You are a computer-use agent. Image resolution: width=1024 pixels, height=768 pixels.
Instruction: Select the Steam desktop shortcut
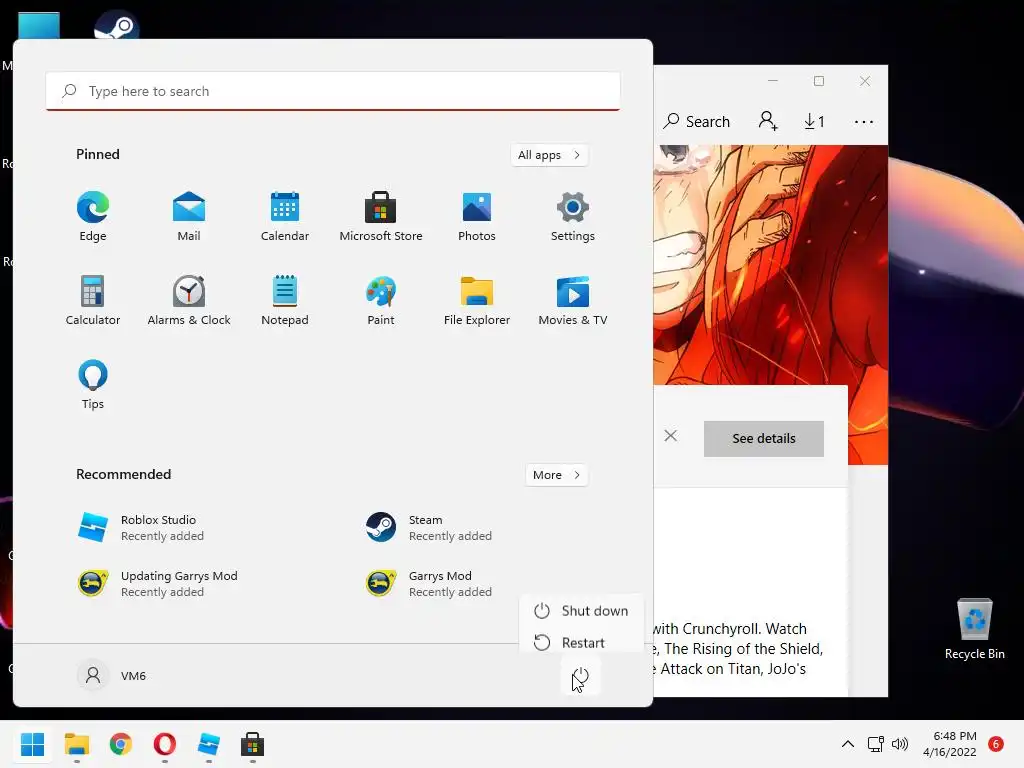(116, 25)
